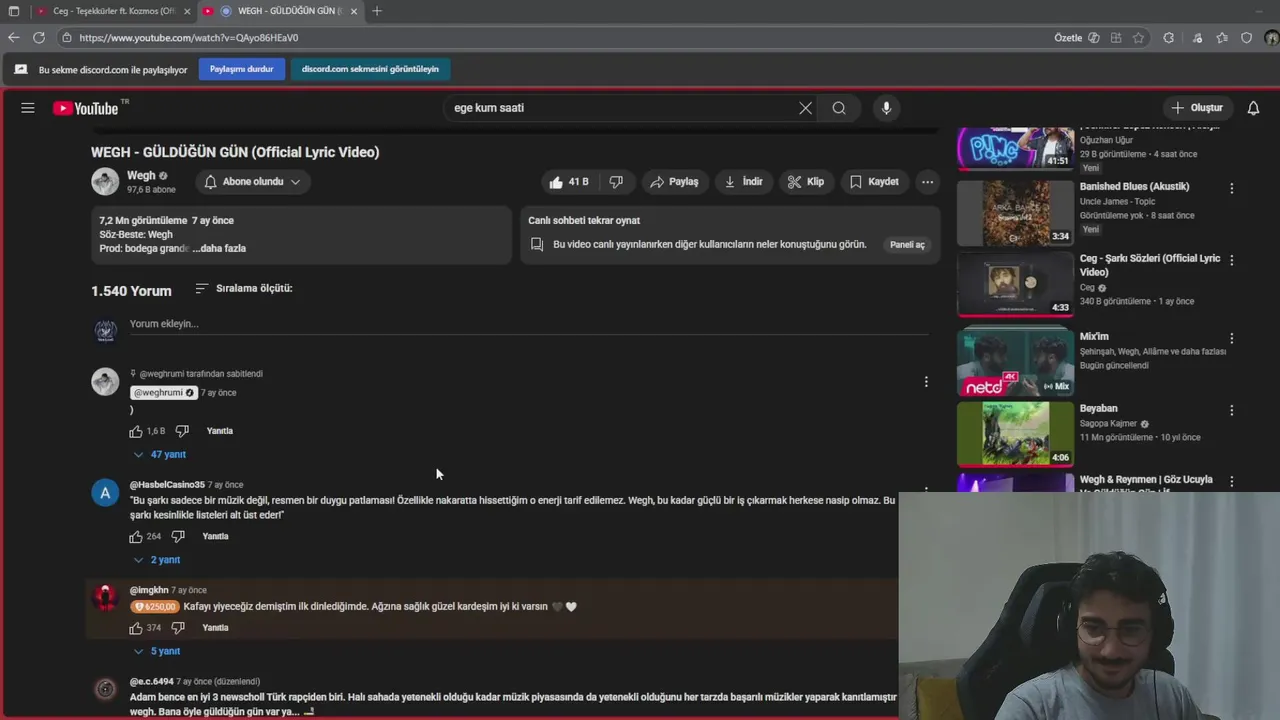The width and height of the screenshot is (1280, 720).
Task: Open options for Mix'im playlist
Action: click(1231, 338)
